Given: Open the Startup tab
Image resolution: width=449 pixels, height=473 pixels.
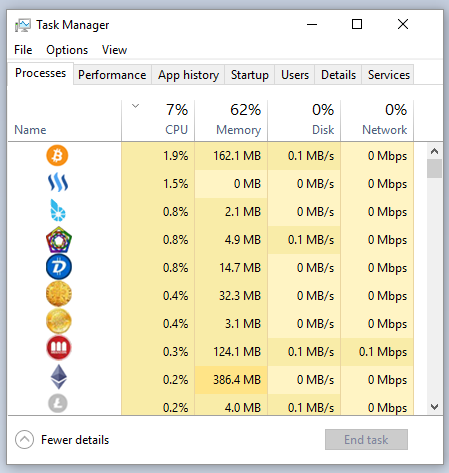Looking at the screenshot, I should pos(250,75).
